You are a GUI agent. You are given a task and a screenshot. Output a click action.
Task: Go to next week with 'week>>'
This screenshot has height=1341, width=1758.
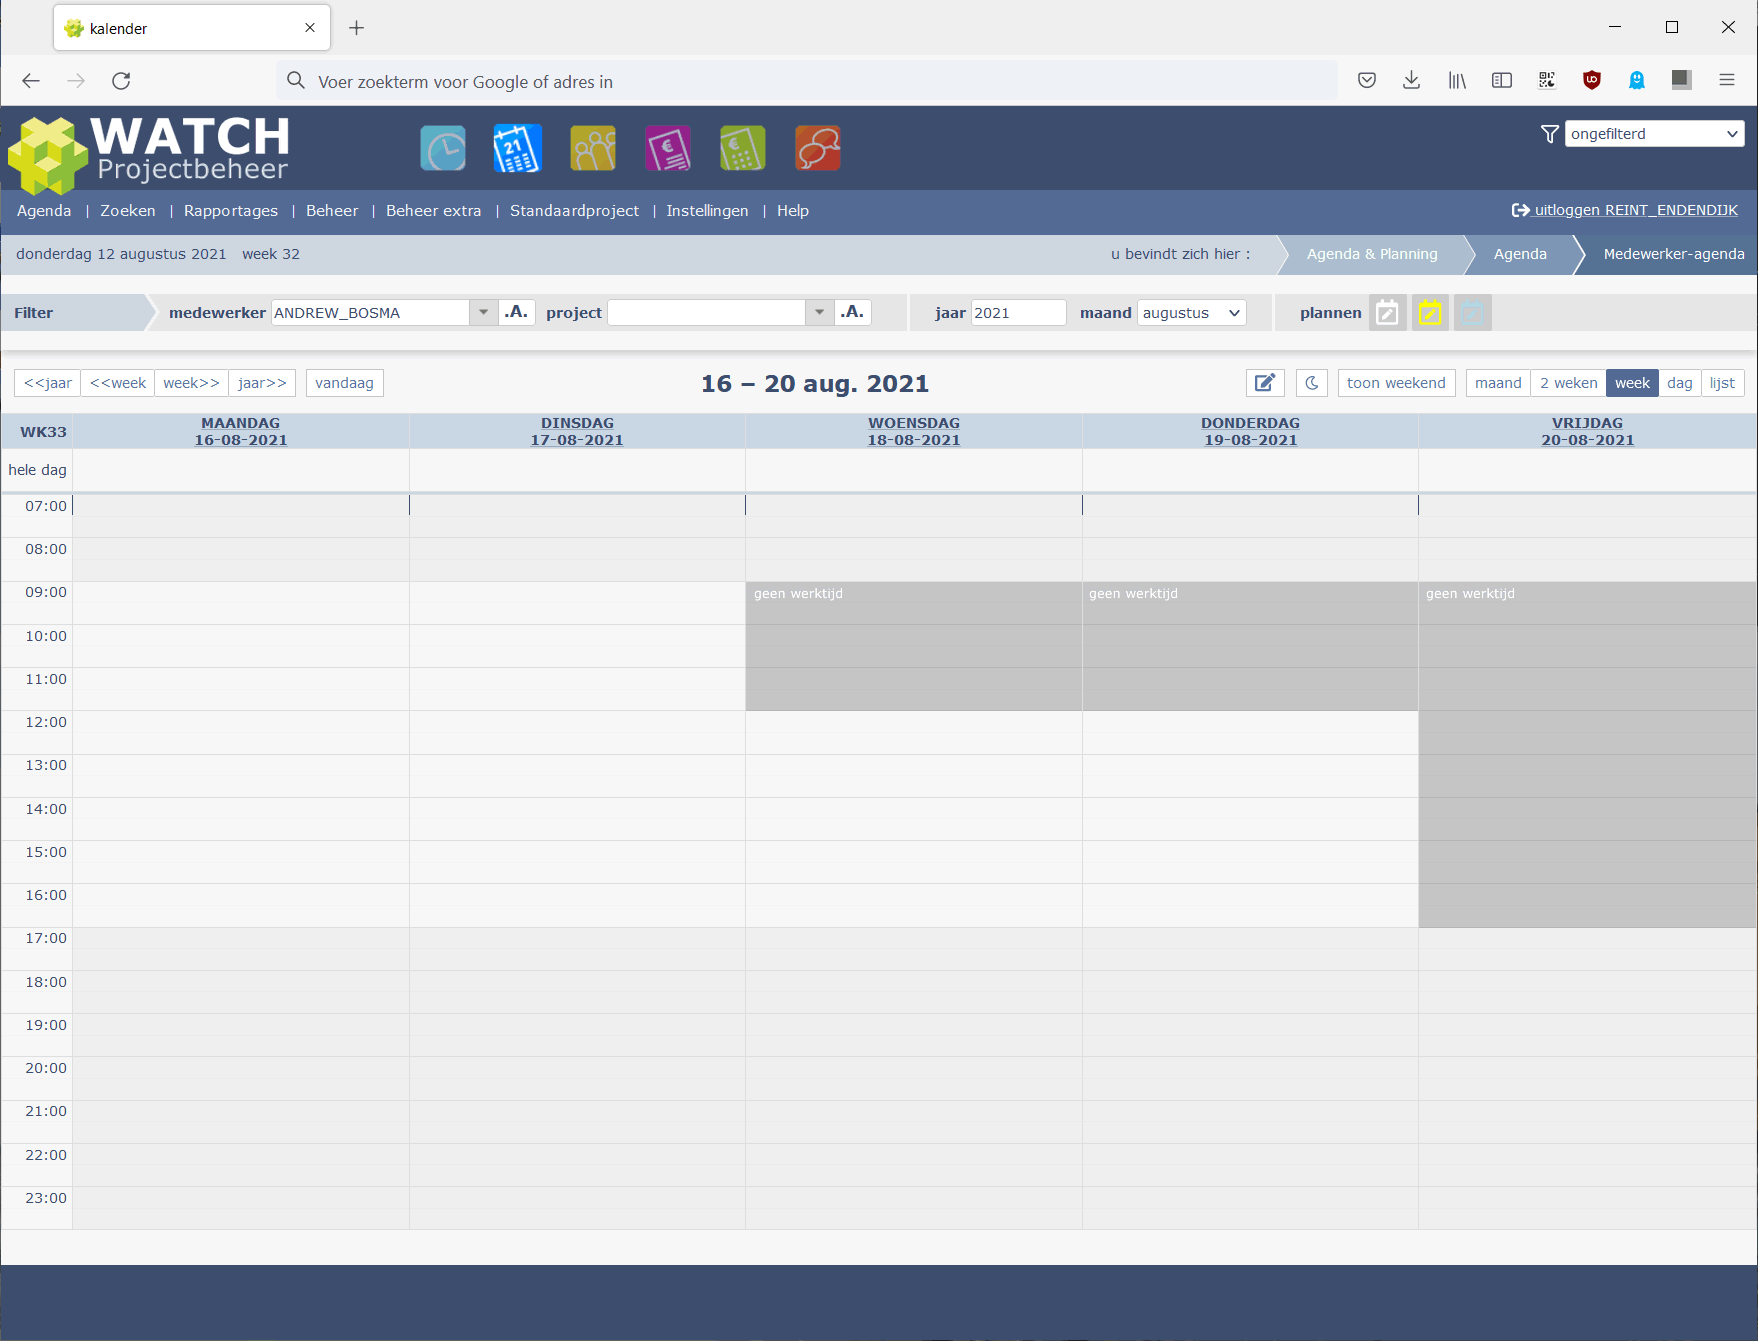click(191, 383)
